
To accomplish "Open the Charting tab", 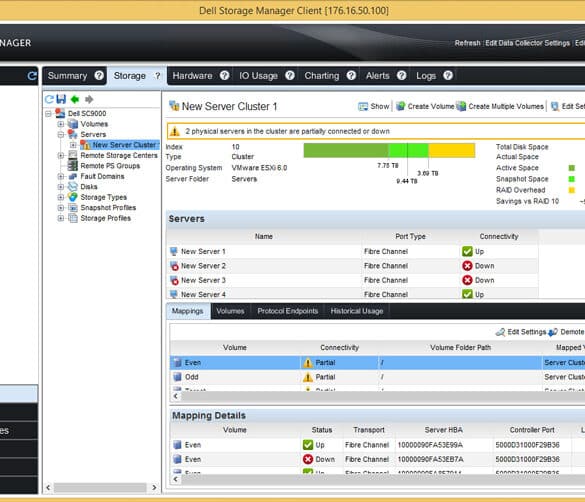I will (322, 76).
